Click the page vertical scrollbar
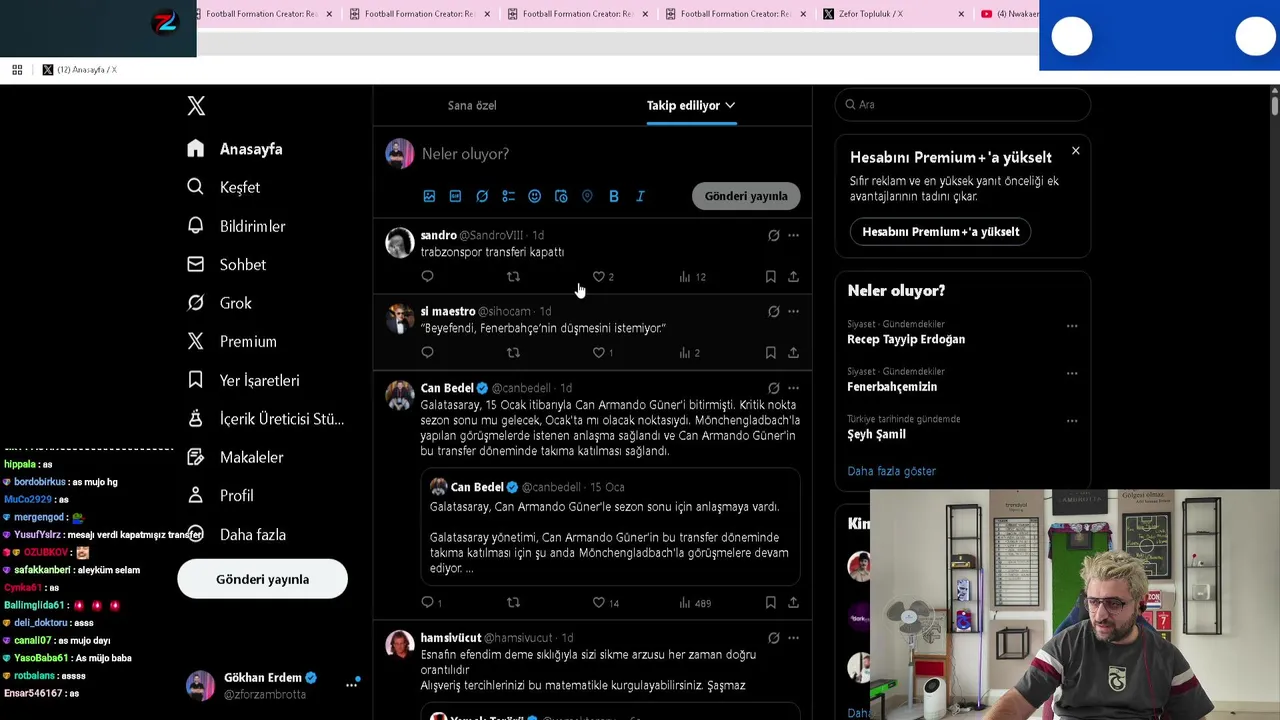This screenshot has height=720, width=1280. [1275, 105]
